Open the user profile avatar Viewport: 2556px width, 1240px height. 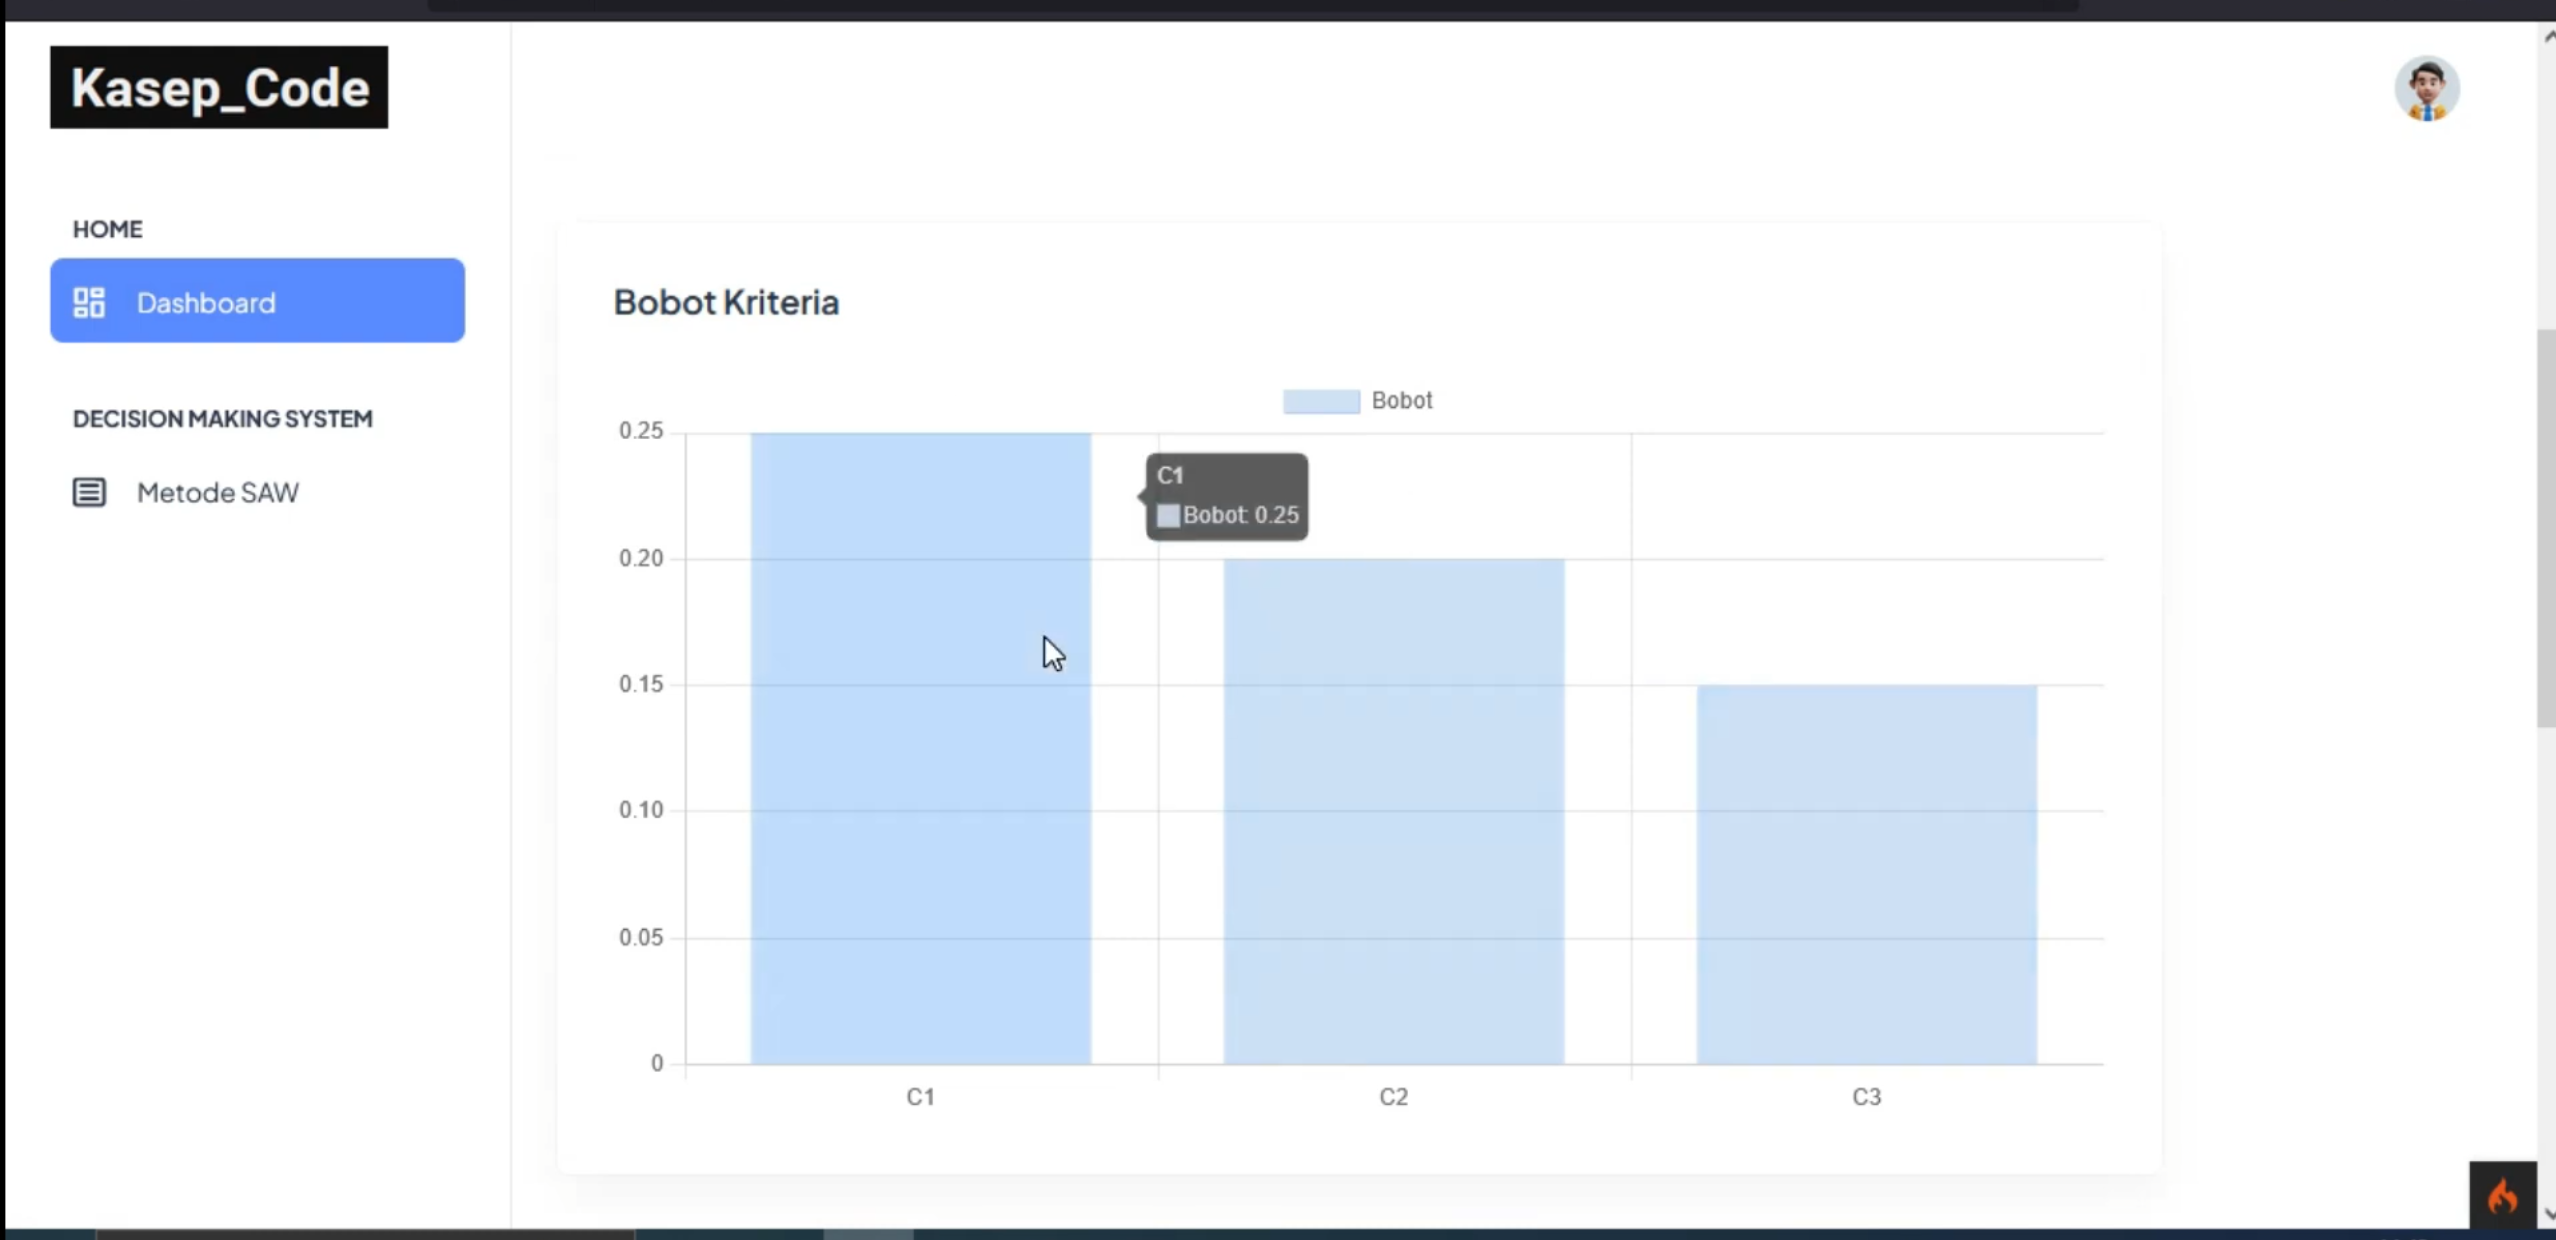[x=2427, y=89]
